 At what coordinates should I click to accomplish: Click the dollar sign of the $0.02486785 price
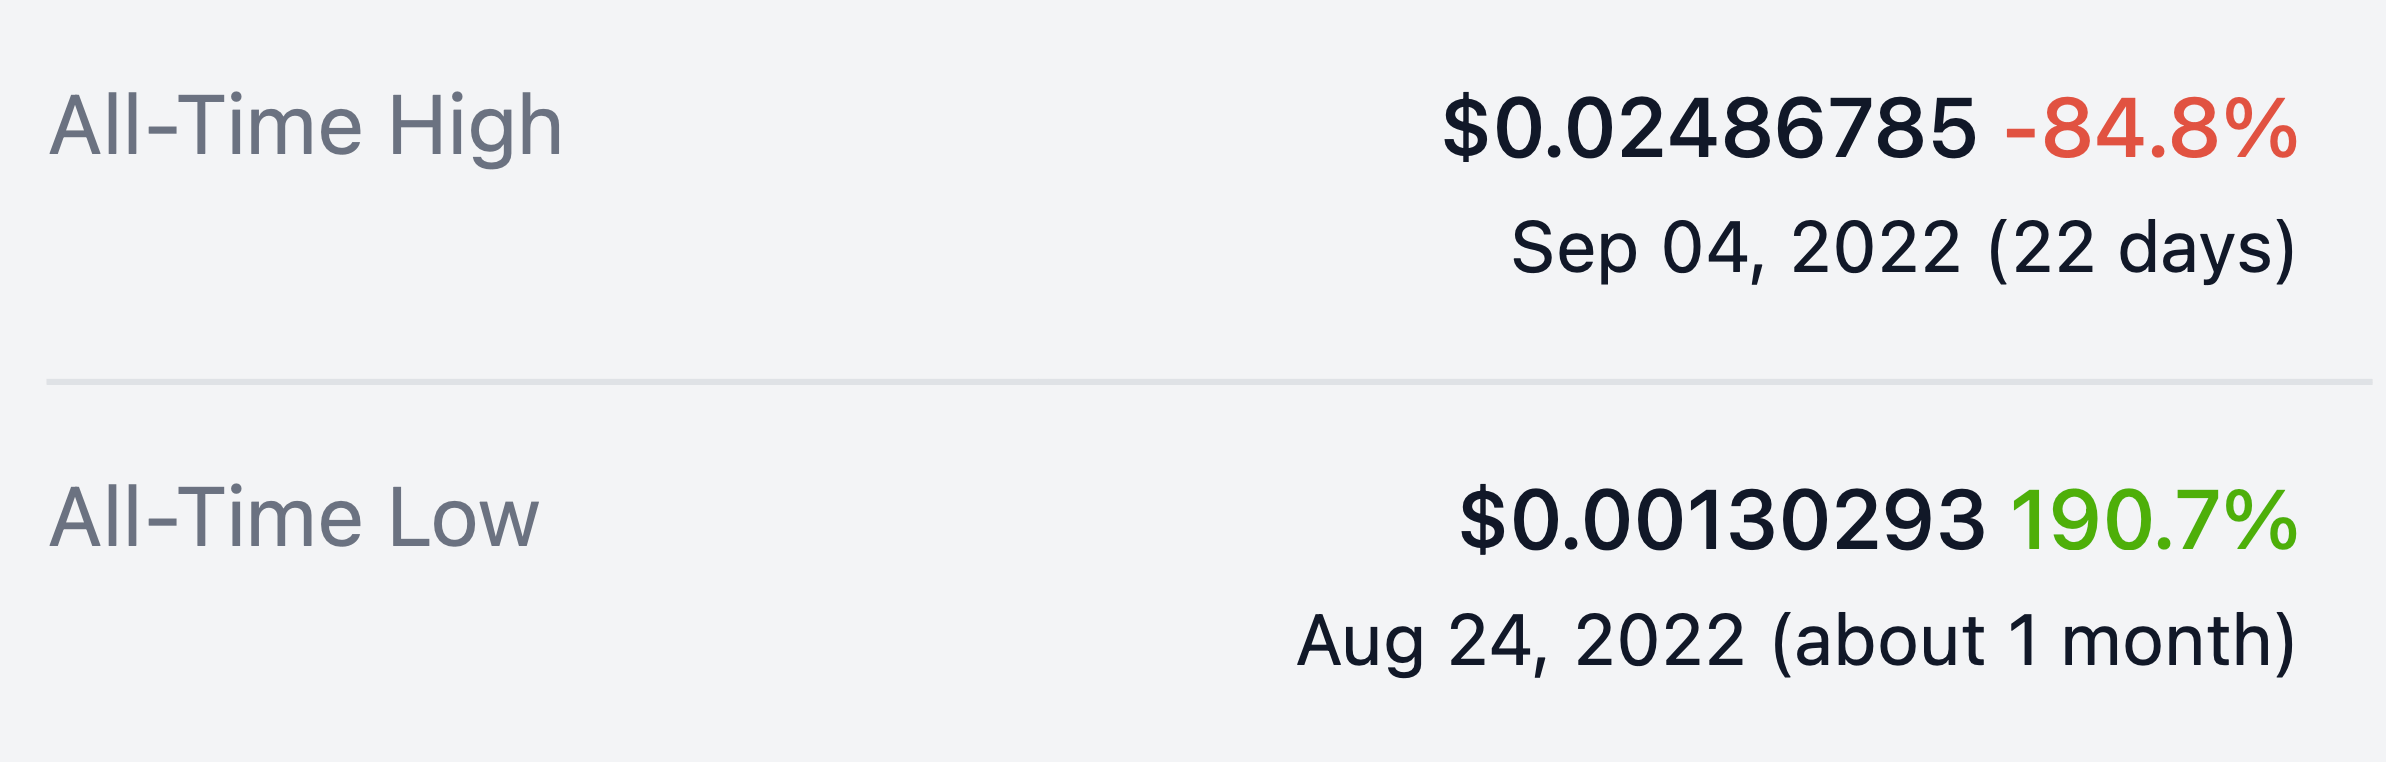[x=1466, y=129]
